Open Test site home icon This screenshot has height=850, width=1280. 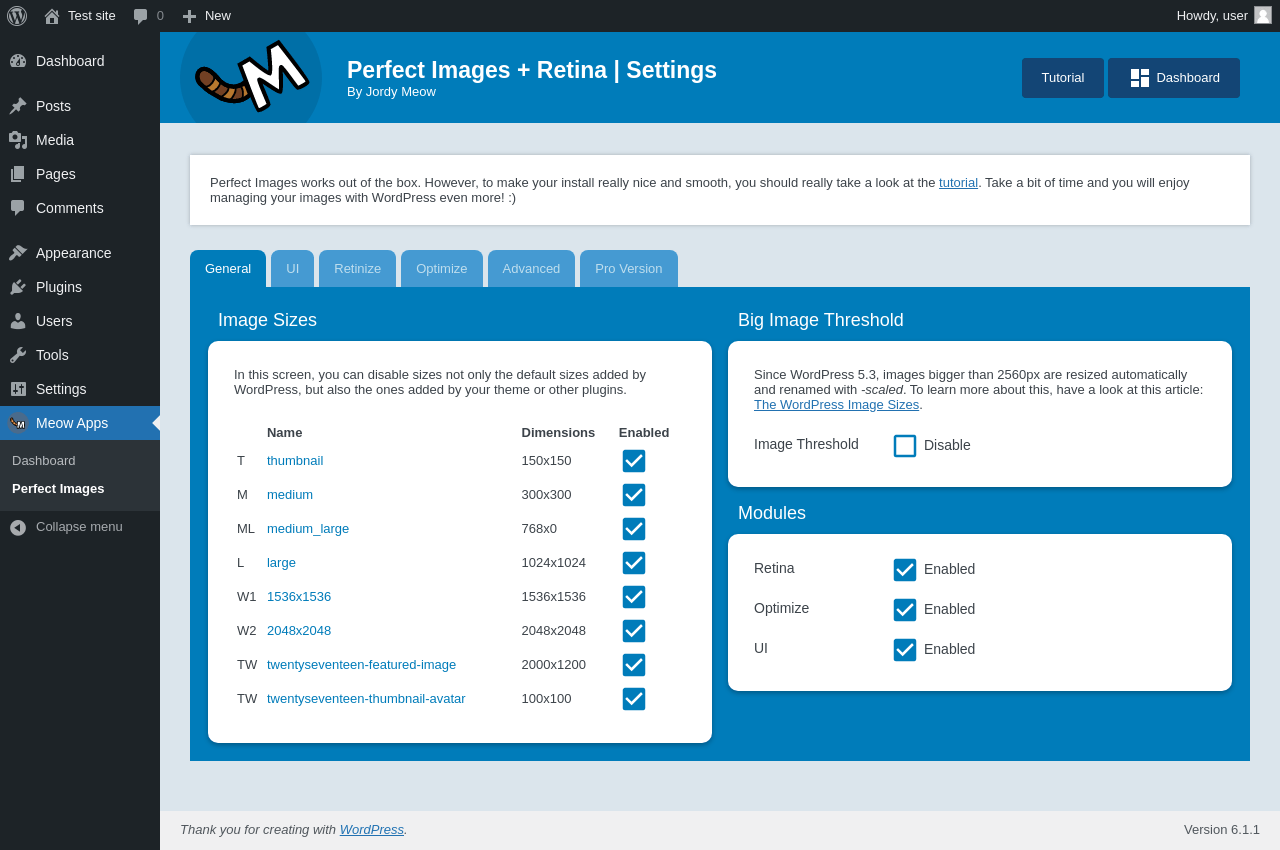coord(52,16)
